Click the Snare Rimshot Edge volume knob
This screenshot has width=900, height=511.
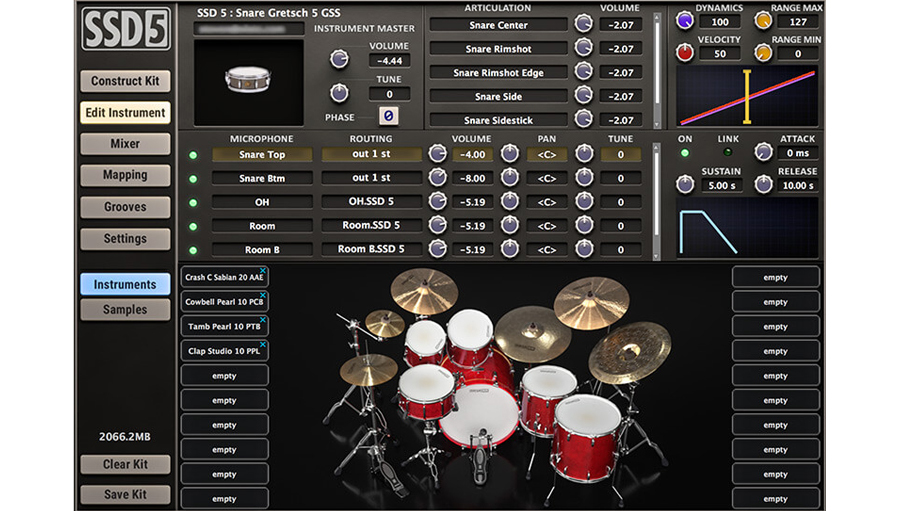tap(584, 71)
